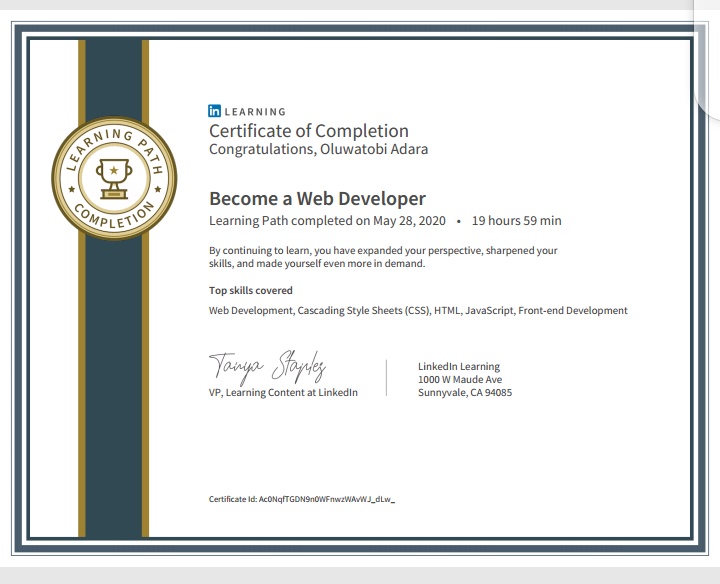Select the 'LEARNING' wordmark beside the logo
The image size is (720, 584).
[255, 112]
